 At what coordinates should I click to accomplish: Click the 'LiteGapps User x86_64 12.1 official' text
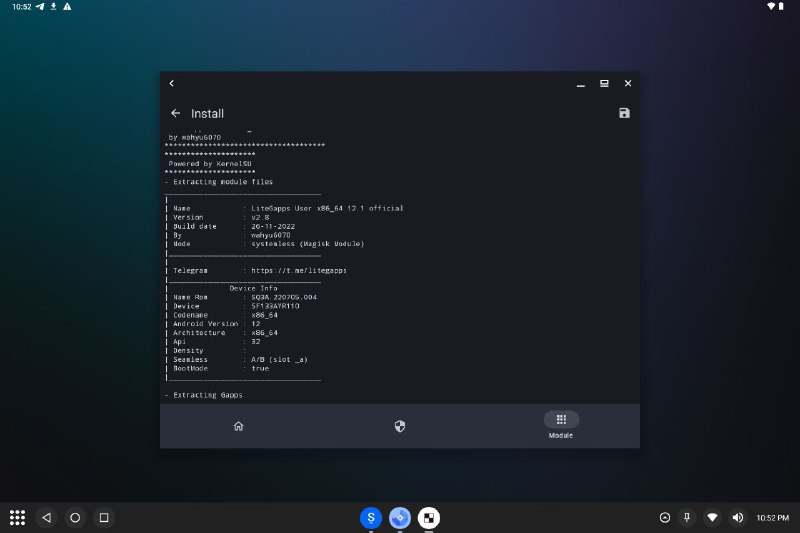(327, 208)
